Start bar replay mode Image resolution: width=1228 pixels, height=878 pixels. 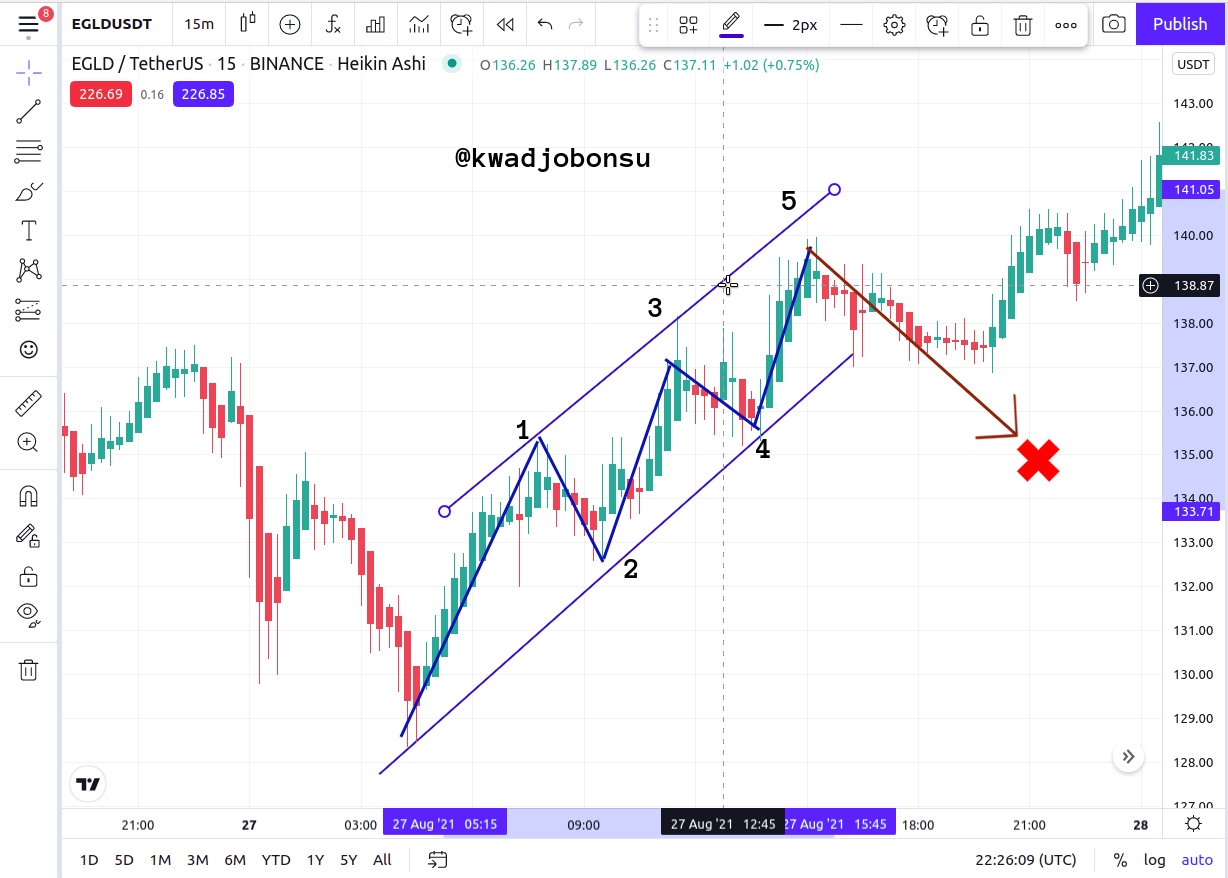point(505,24)
